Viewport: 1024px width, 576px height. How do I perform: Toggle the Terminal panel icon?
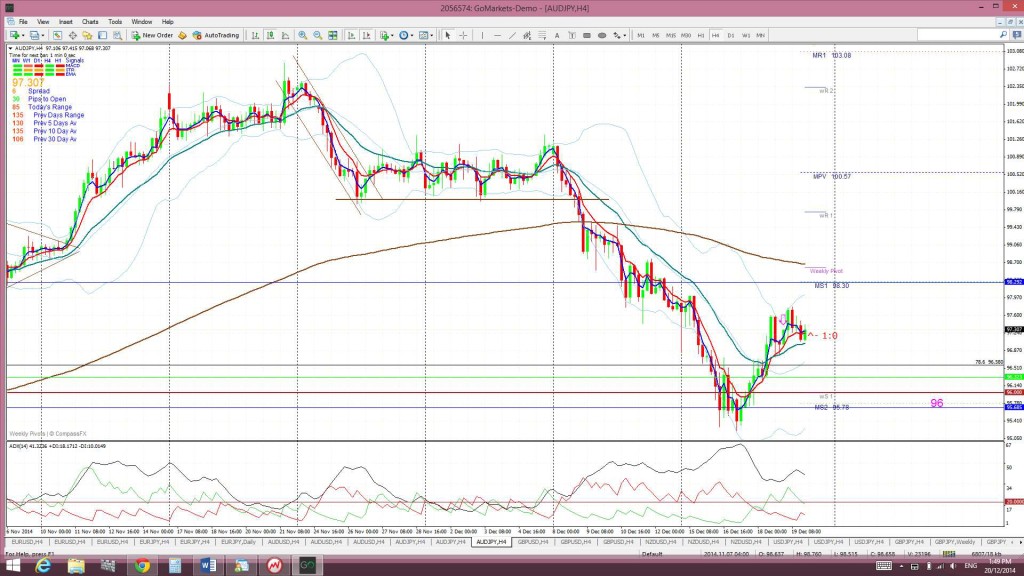coord(103,35)
